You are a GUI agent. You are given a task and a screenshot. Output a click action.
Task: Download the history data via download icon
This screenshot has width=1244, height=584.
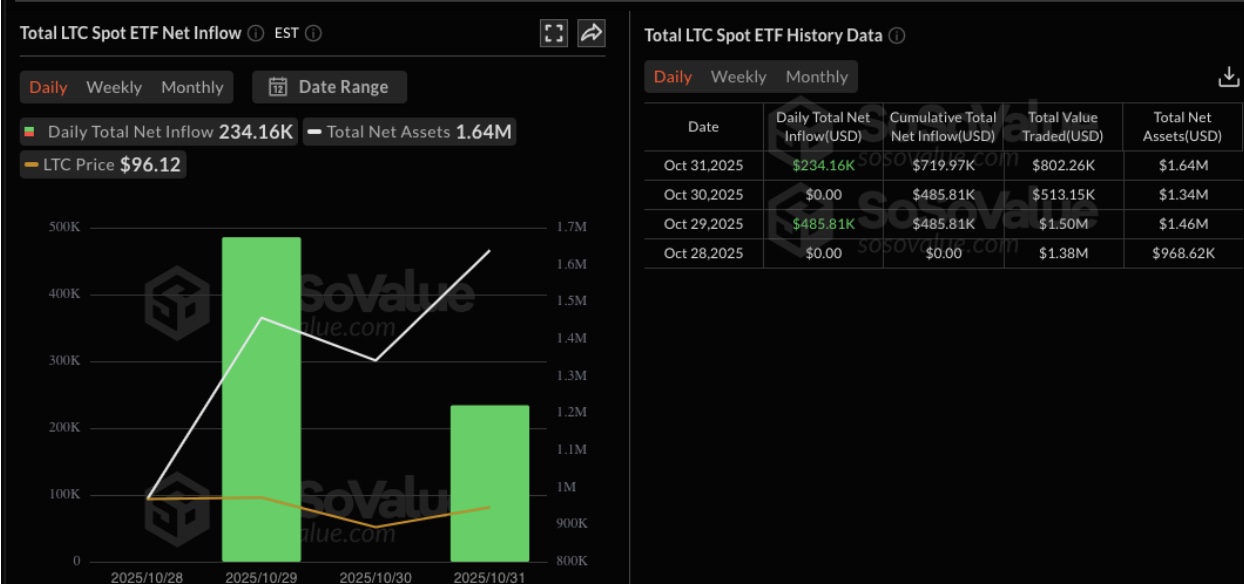pyautogui.click(x=1227, y=74)
